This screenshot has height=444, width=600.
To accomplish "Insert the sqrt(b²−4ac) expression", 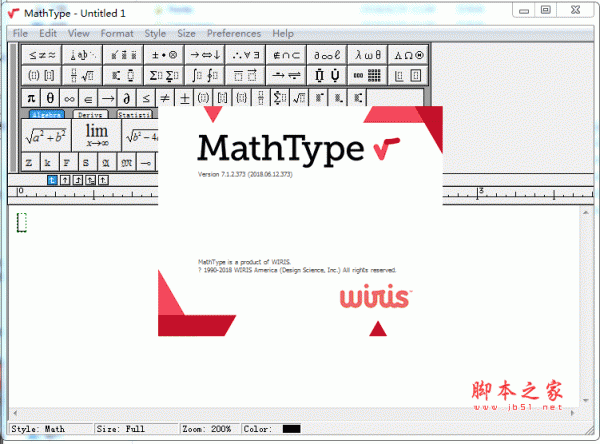I will tap(140, 135).
